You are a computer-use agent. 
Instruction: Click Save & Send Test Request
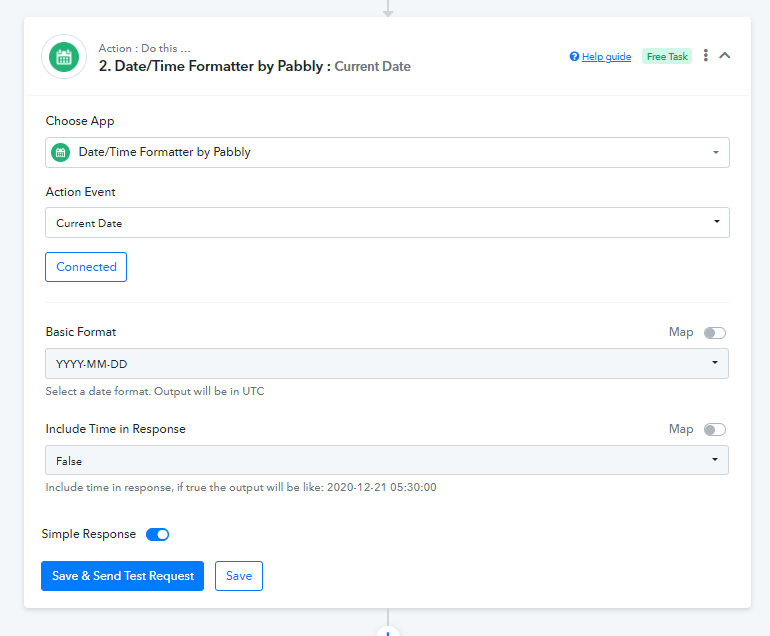[x=122, y=576]
